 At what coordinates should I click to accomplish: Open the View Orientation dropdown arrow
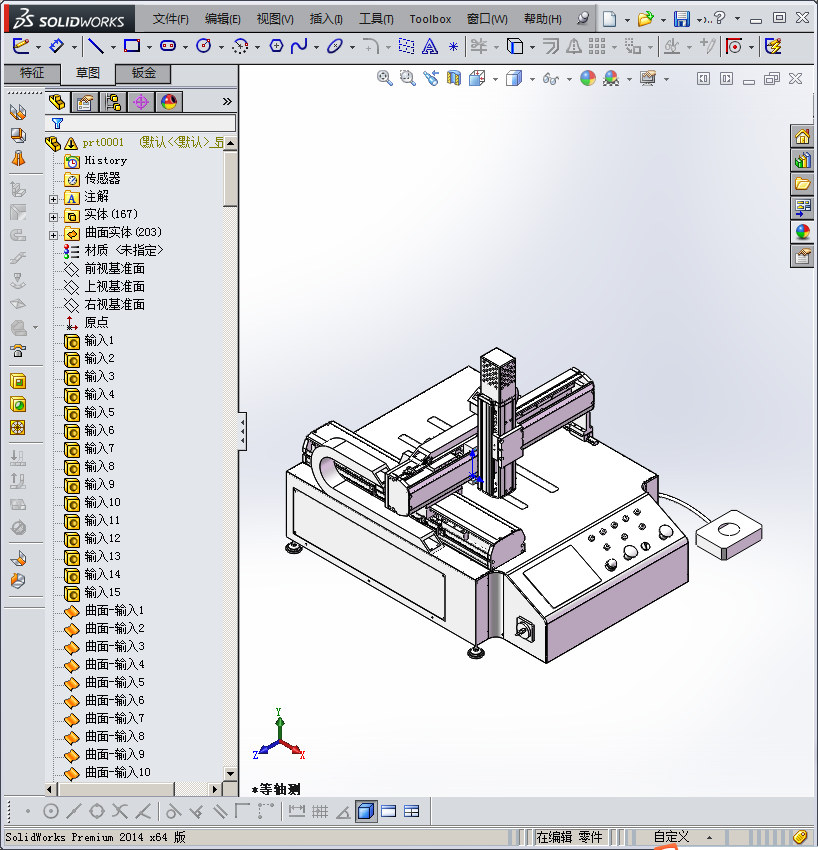(495, 80)
